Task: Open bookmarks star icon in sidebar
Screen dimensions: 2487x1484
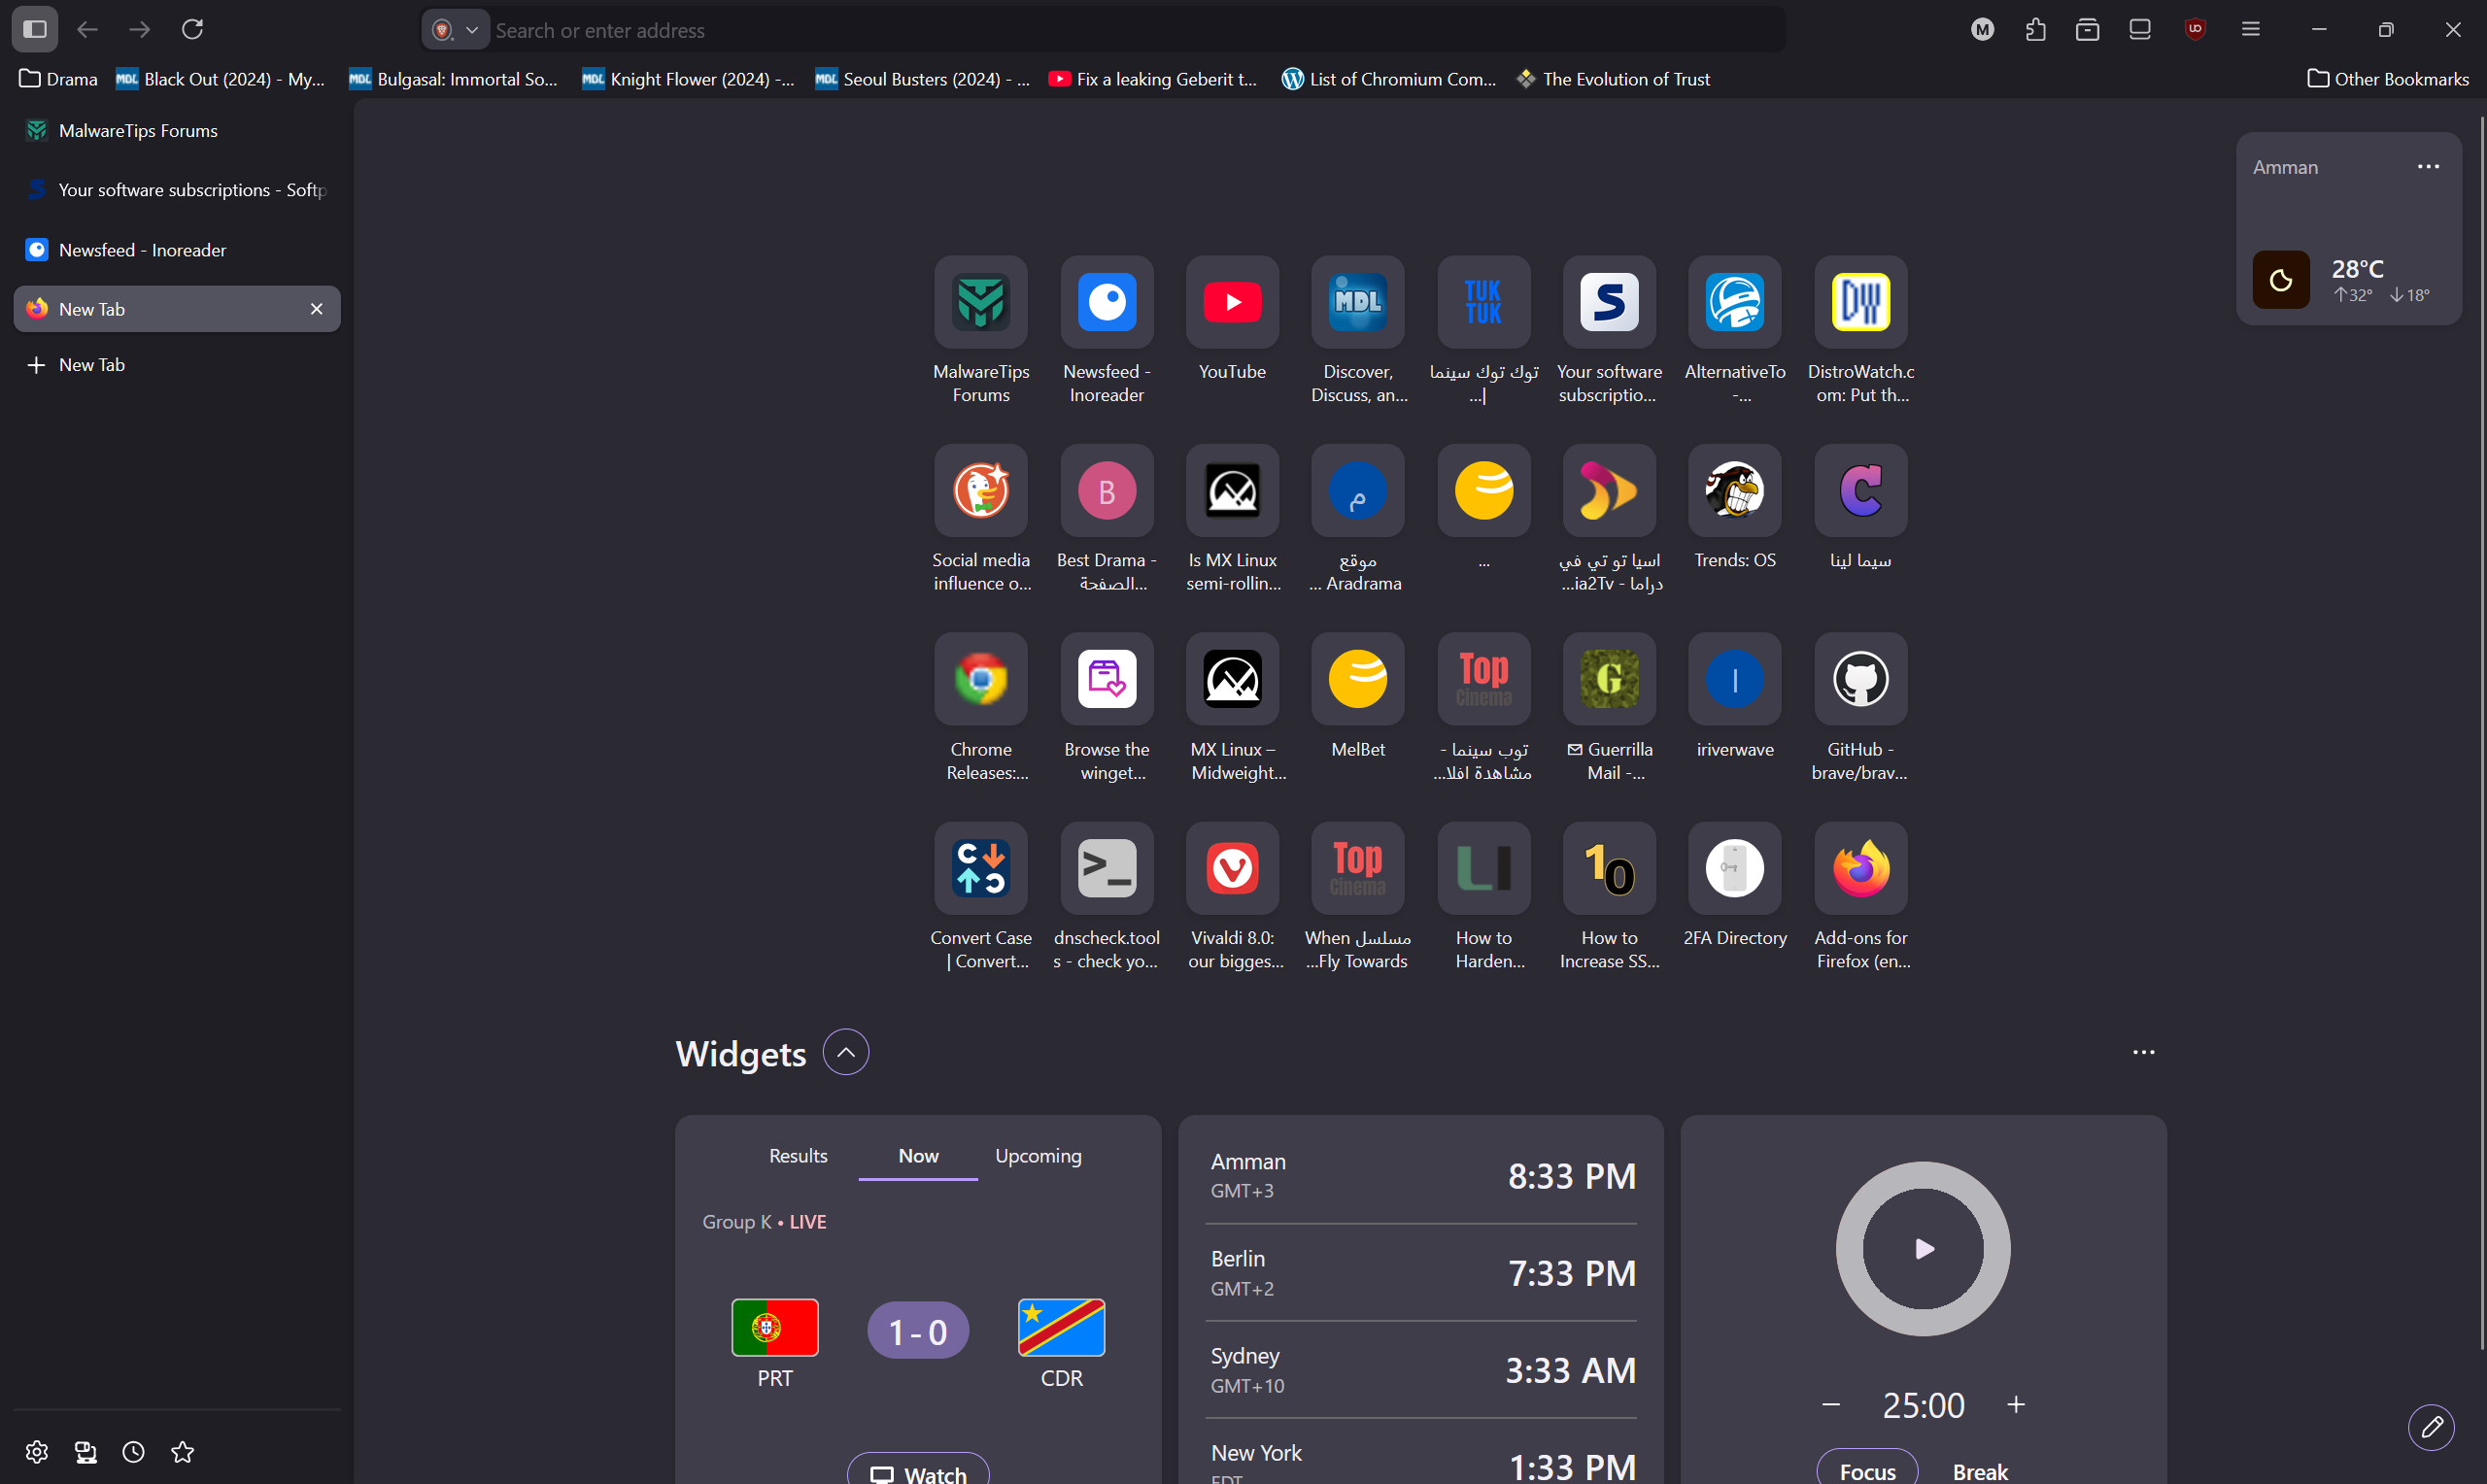Action: tap(182, 1452)
